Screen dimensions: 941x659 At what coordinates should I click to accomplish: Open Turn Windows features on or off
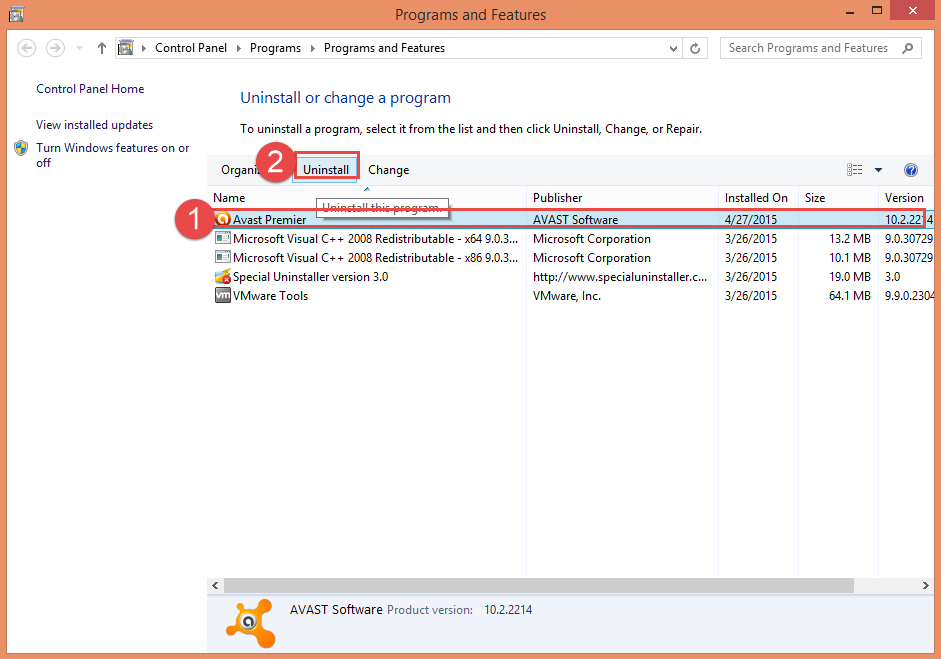coord(112,155)
